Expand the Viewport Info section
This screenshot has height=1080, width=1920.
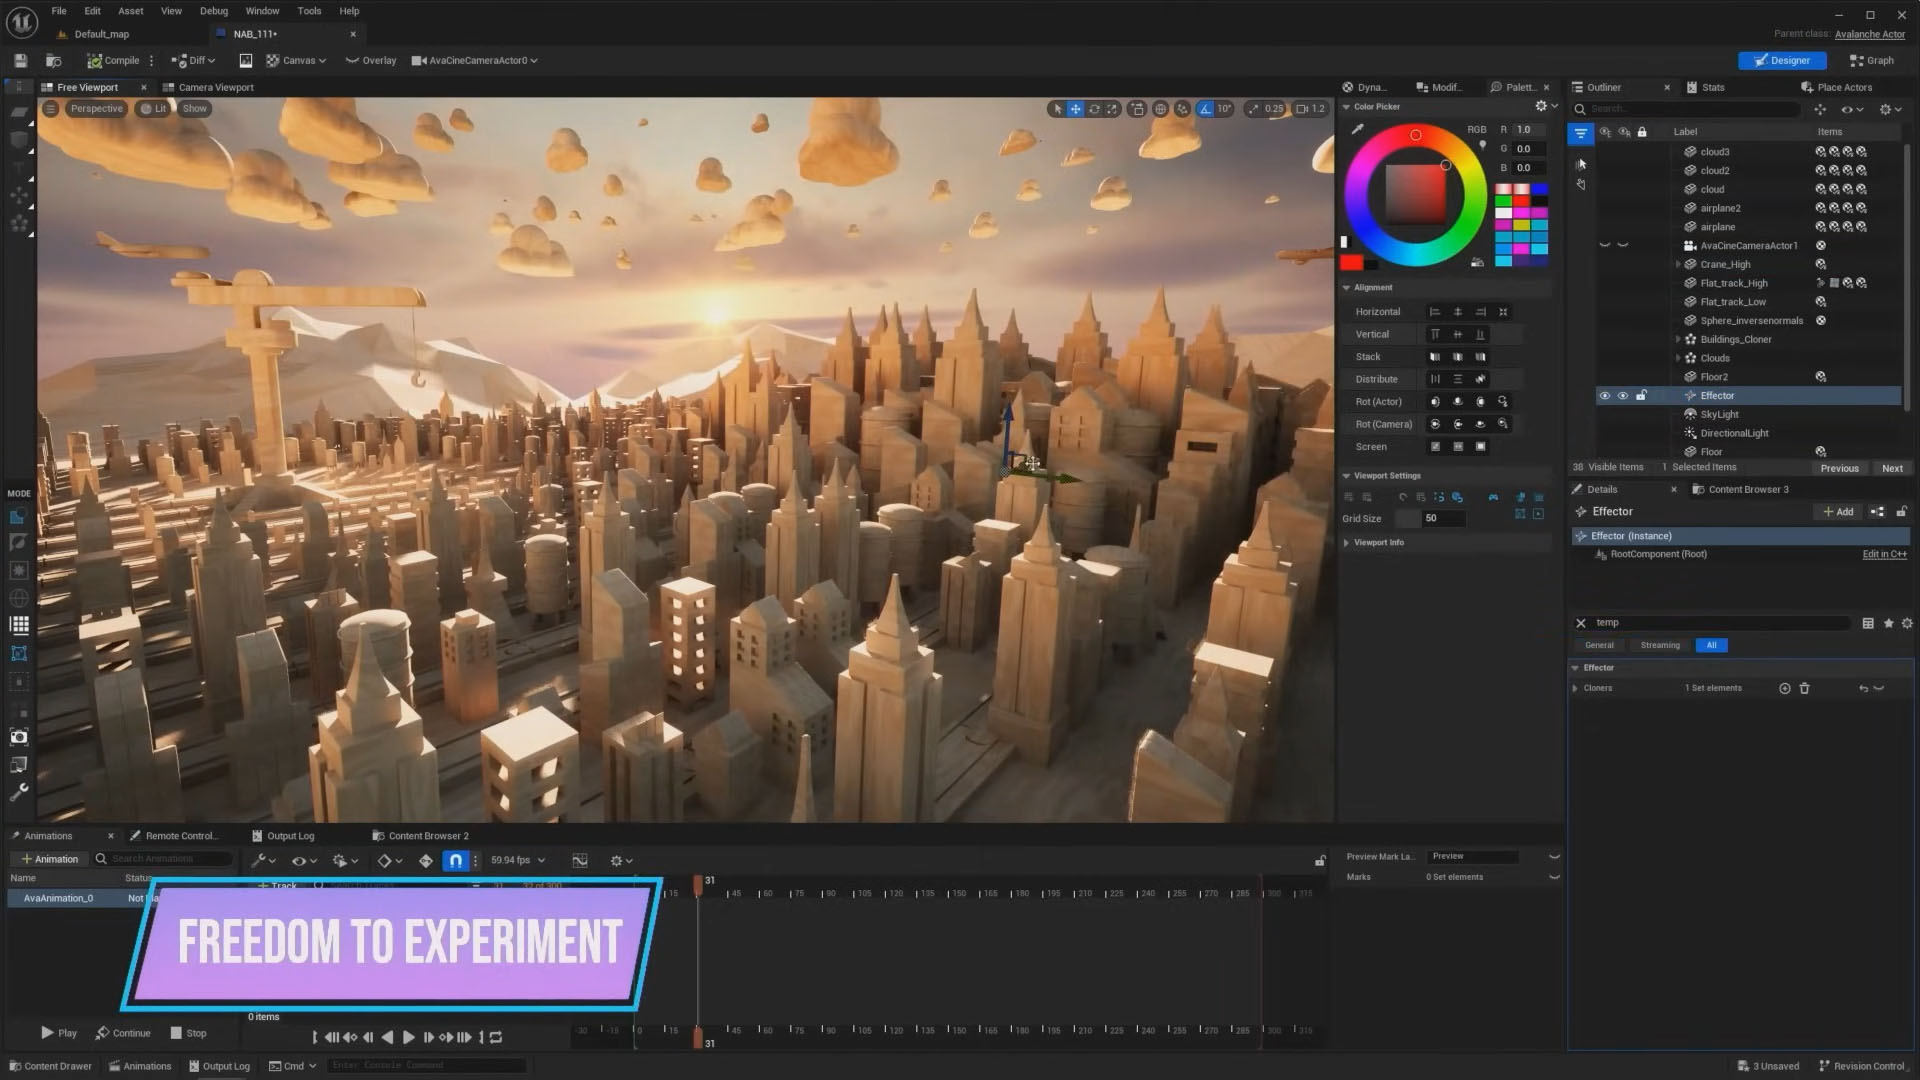pos(1346,542)
